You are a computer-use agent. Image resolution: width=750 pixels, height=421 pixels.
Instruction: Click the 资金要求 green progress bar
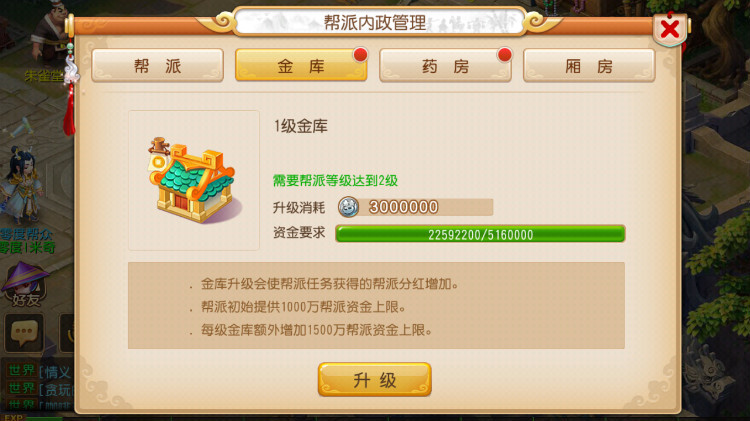point(480,234)
